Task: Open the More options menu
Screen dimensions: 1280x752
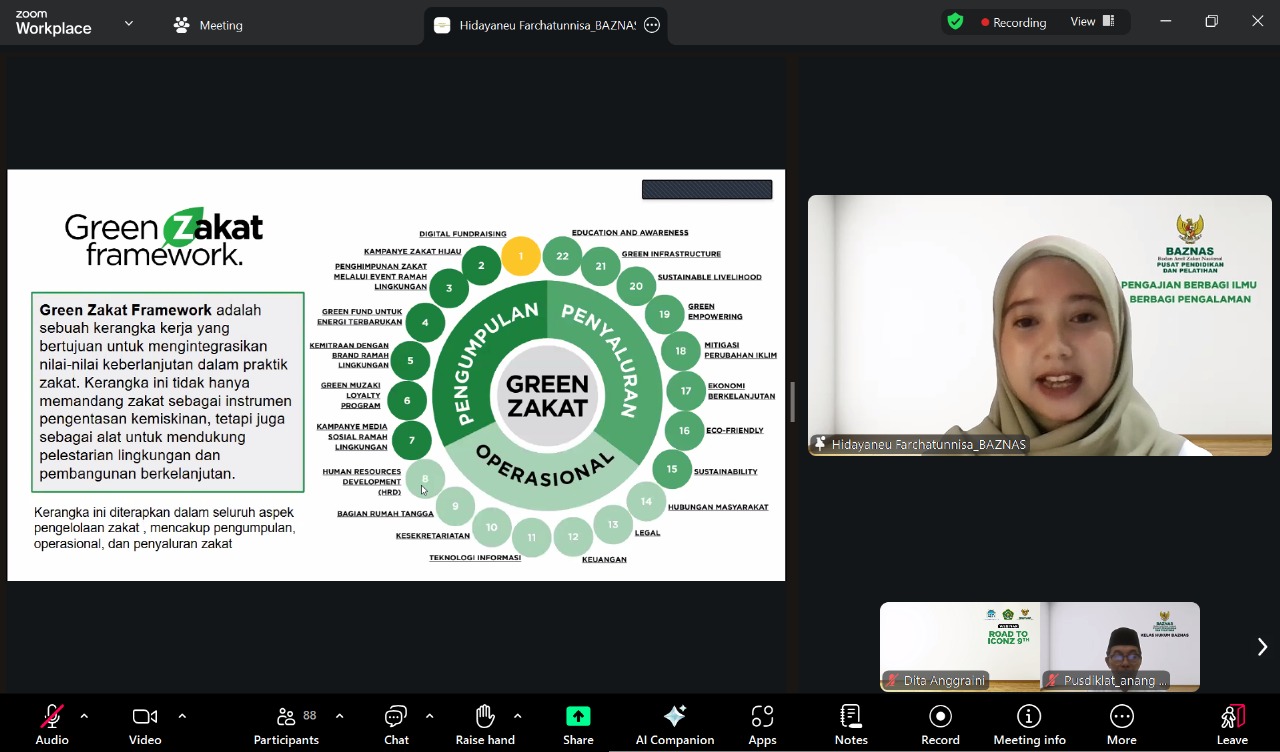Action: [1121, 724]
